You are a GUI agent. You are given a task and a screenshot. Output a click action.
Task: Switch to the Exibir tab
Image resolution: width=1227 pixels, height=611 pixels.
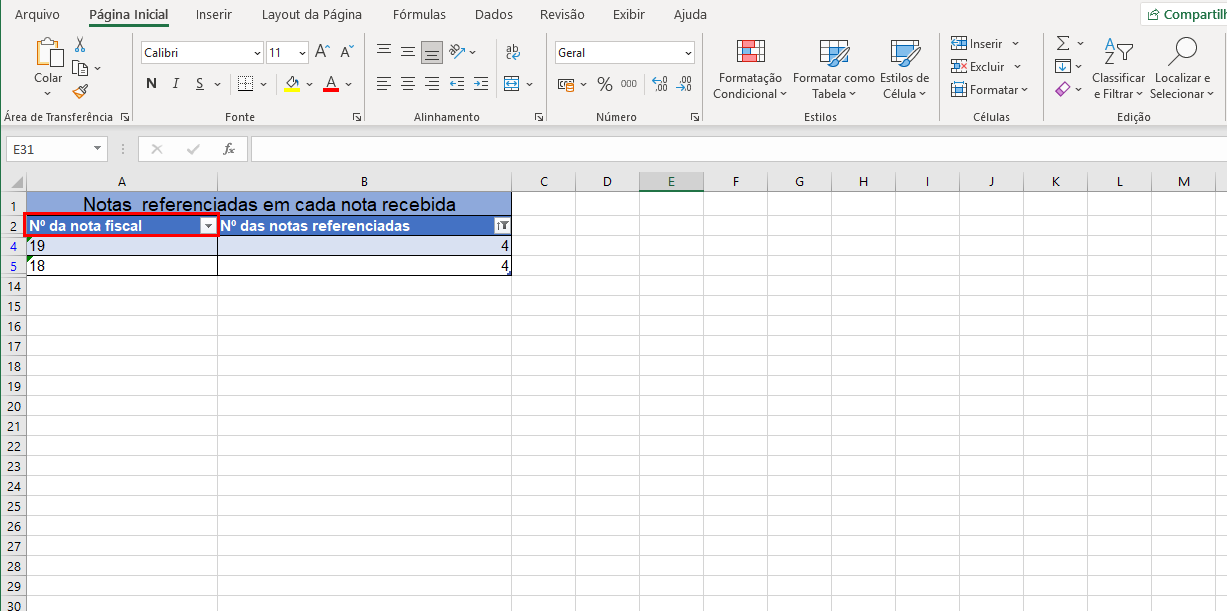click(629, 15)
